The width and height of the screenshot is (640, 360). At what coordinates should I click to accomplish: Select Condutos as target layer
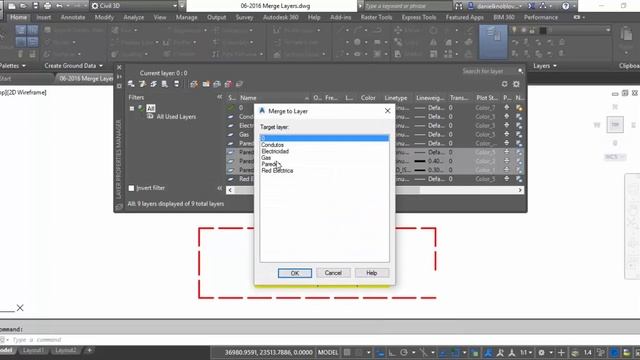click(x=272, y=145)
